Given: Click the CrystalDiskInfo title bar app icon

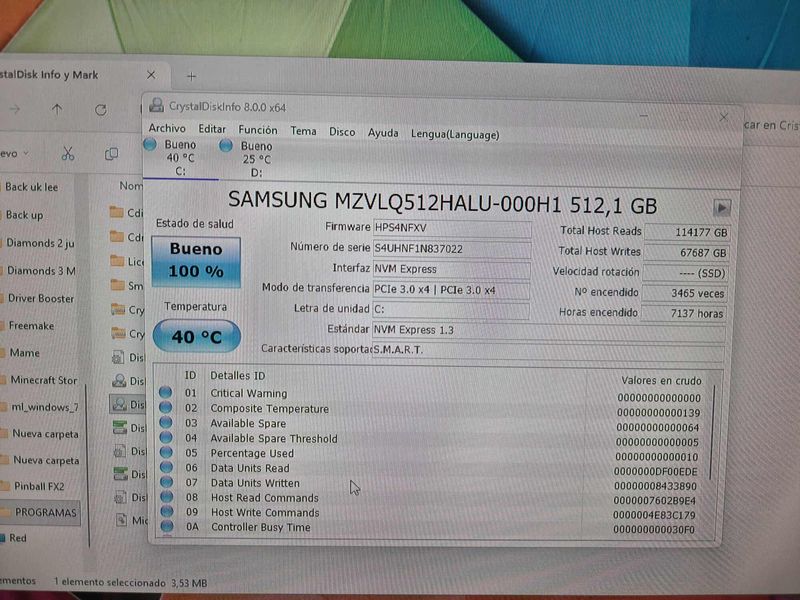Looking at the screenshot, I should click(x=156, y=105).
